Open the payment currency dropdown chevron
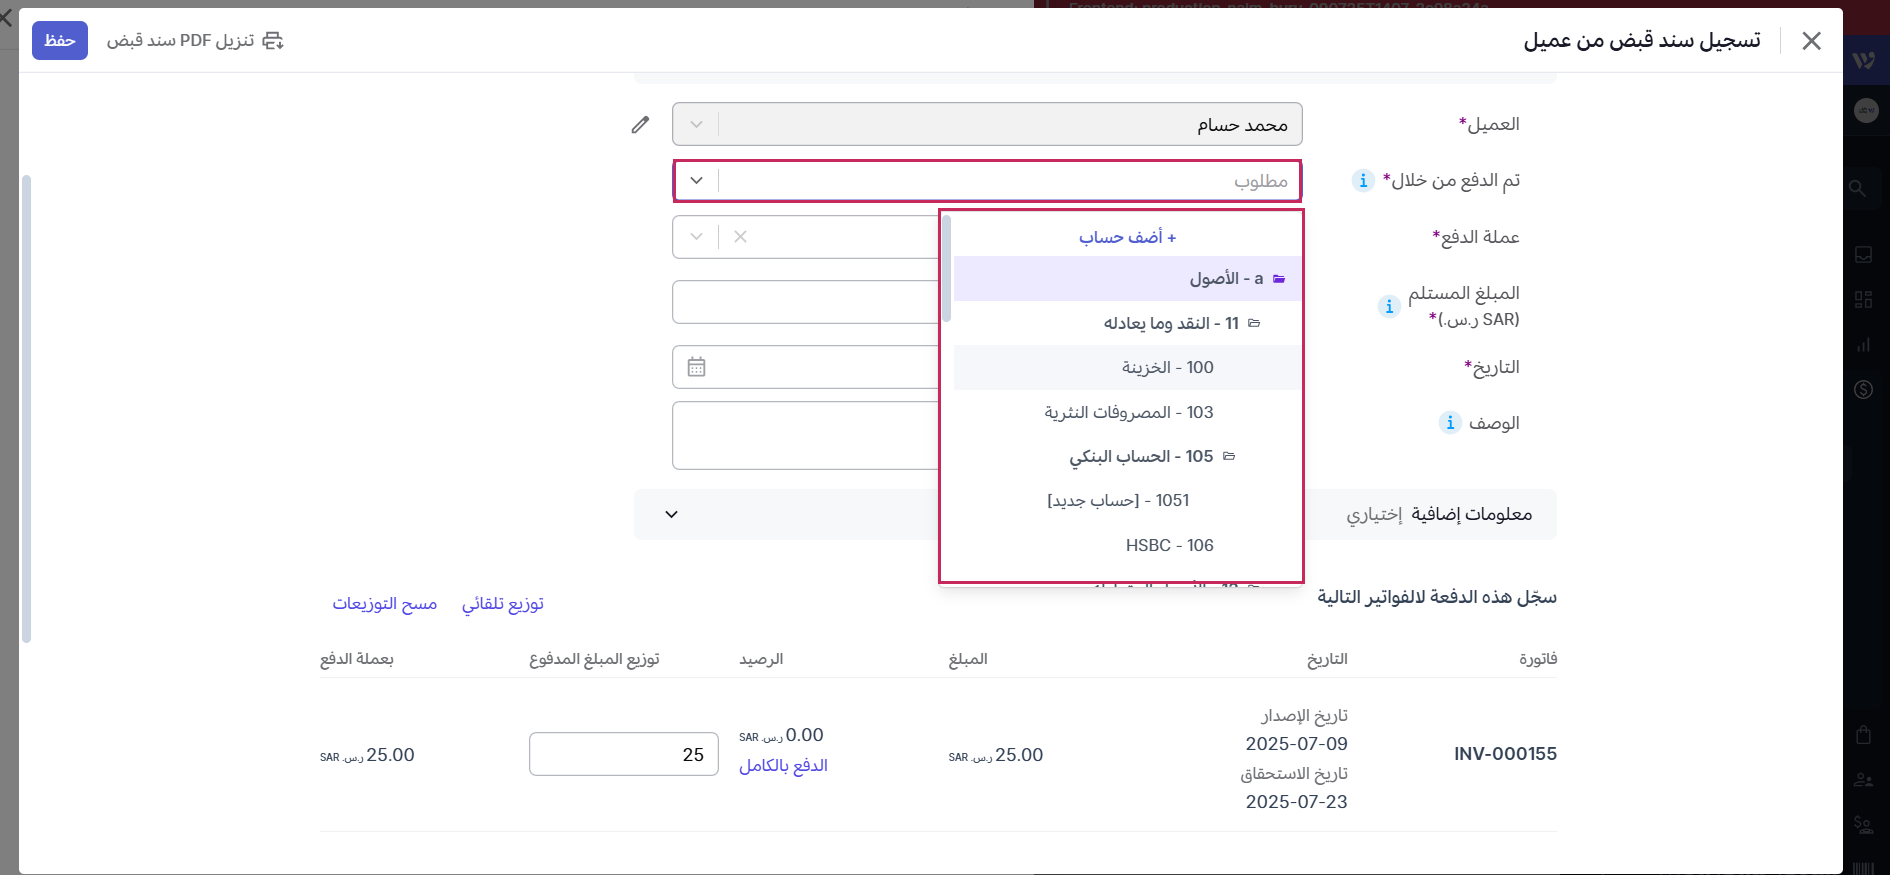Viewport: 1890px width, 875px height. pyautogui.click(x=697, y=237)
